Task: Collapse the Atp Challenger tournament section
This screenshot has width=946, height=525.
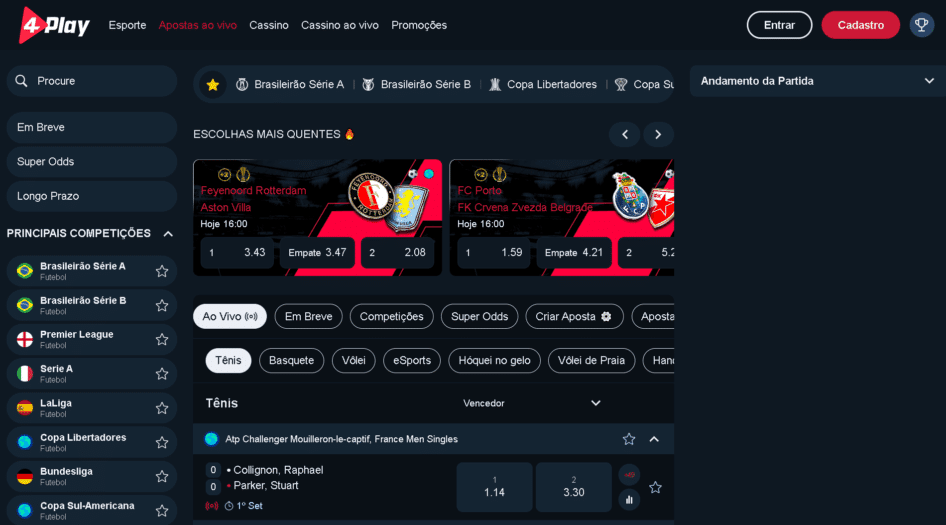Action: point(654,439)
